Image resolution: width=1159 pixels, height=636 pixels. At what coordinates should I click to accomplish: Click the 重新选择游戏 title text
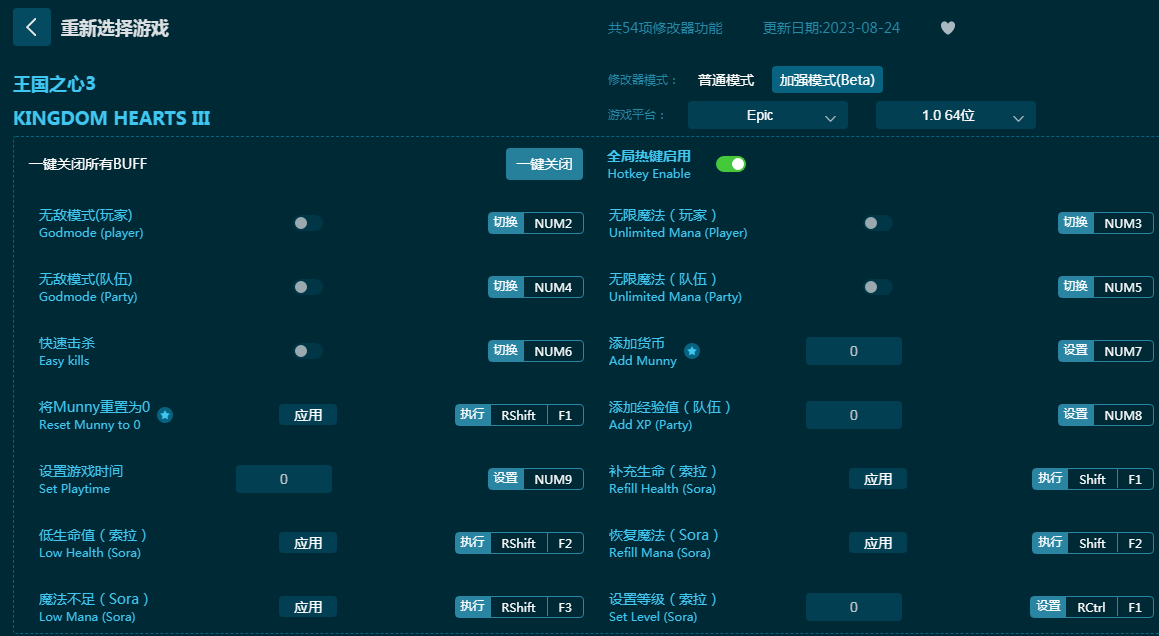[x=115, y=28]
